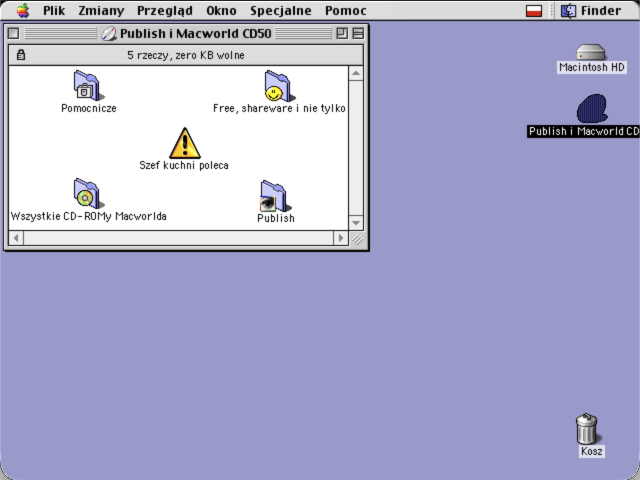The height and width of the screenshot is (480, 640).
Task: Click the horizontal scrollbar left arrow
Action: [x=16, y=238]
